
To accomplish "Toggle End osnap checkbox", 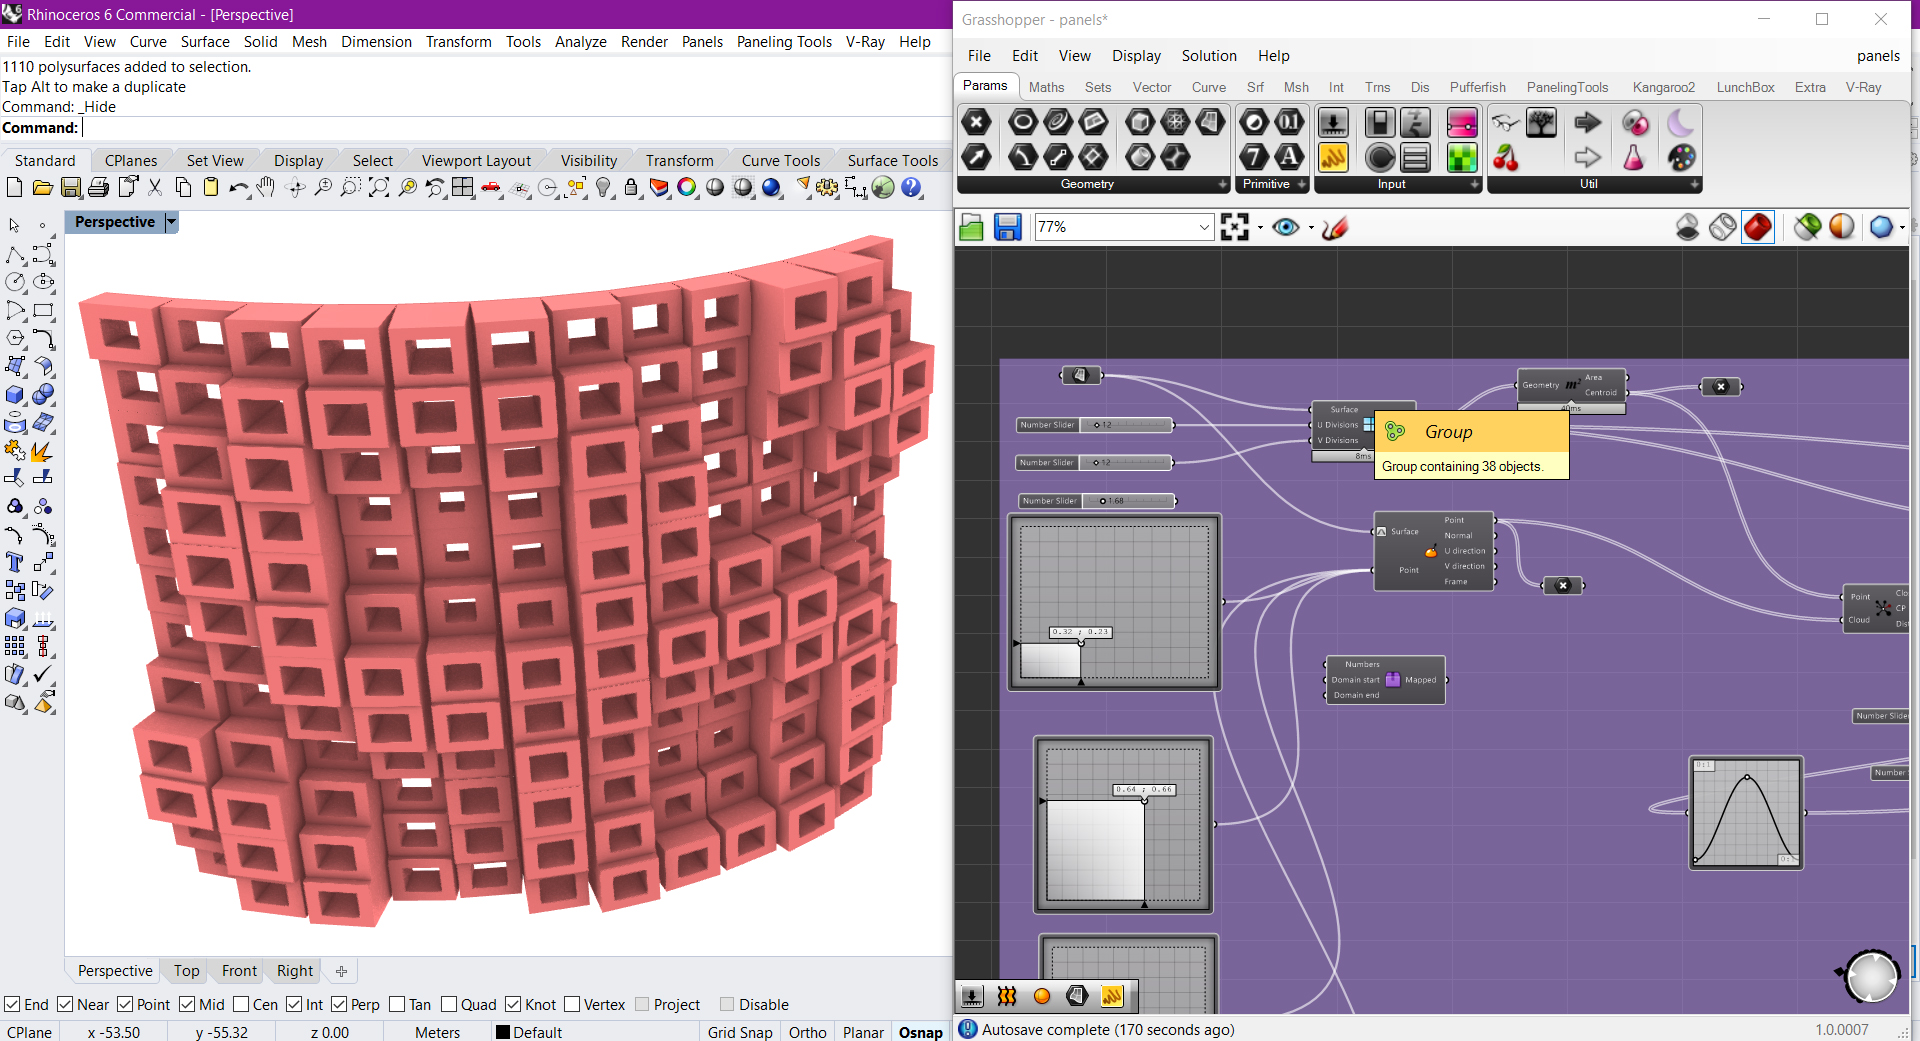I will point(12,1004).
